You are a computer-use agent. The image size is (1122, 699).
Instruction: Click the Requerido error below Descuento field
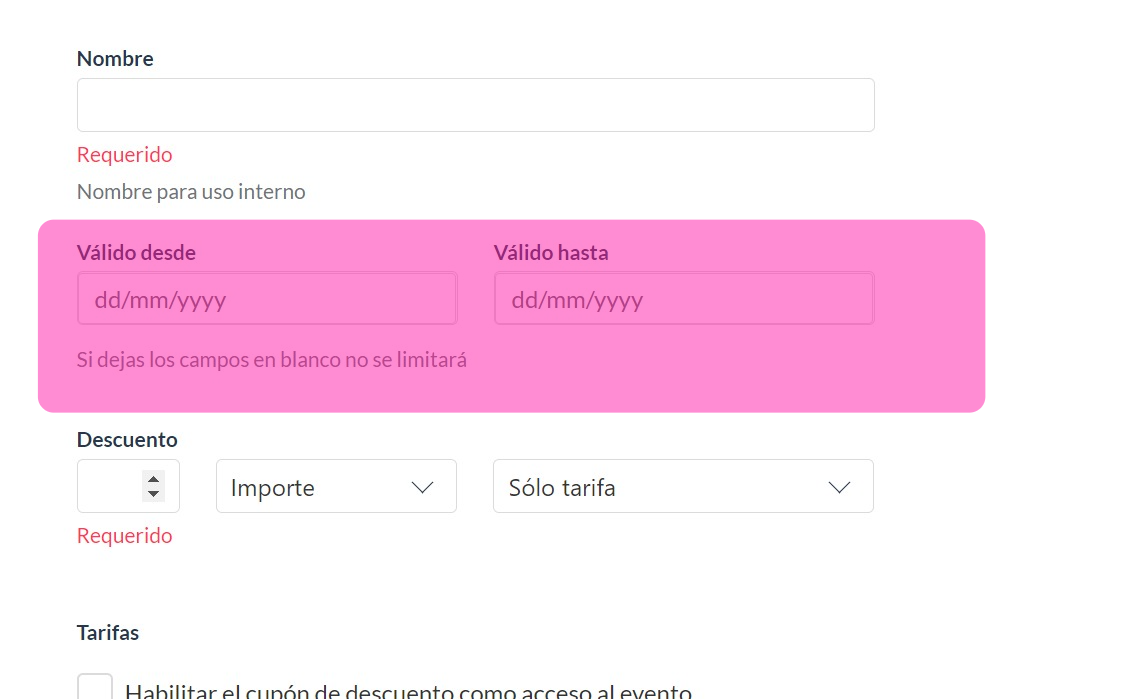(125, 536)
